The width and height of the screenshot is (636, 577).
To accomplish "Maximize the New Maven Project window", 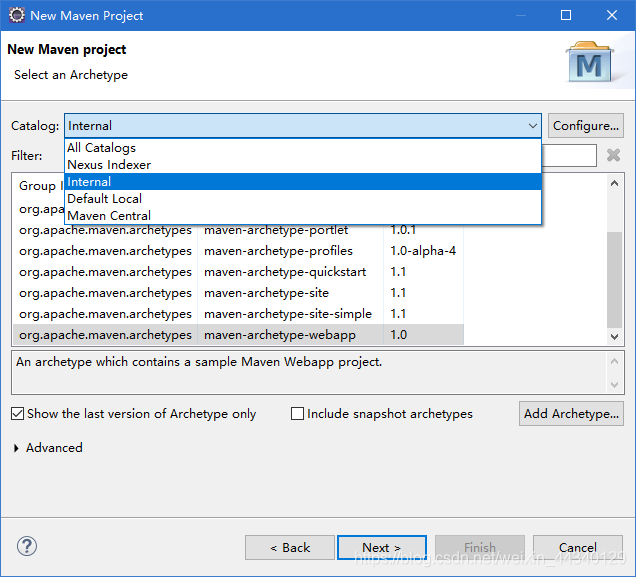I will coord(566,15).
